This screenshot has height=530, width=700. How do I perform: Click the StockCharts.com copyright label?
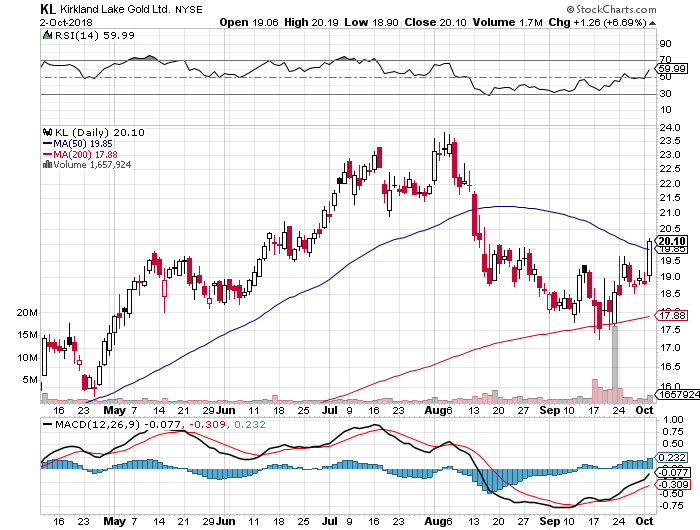[611, 9]
